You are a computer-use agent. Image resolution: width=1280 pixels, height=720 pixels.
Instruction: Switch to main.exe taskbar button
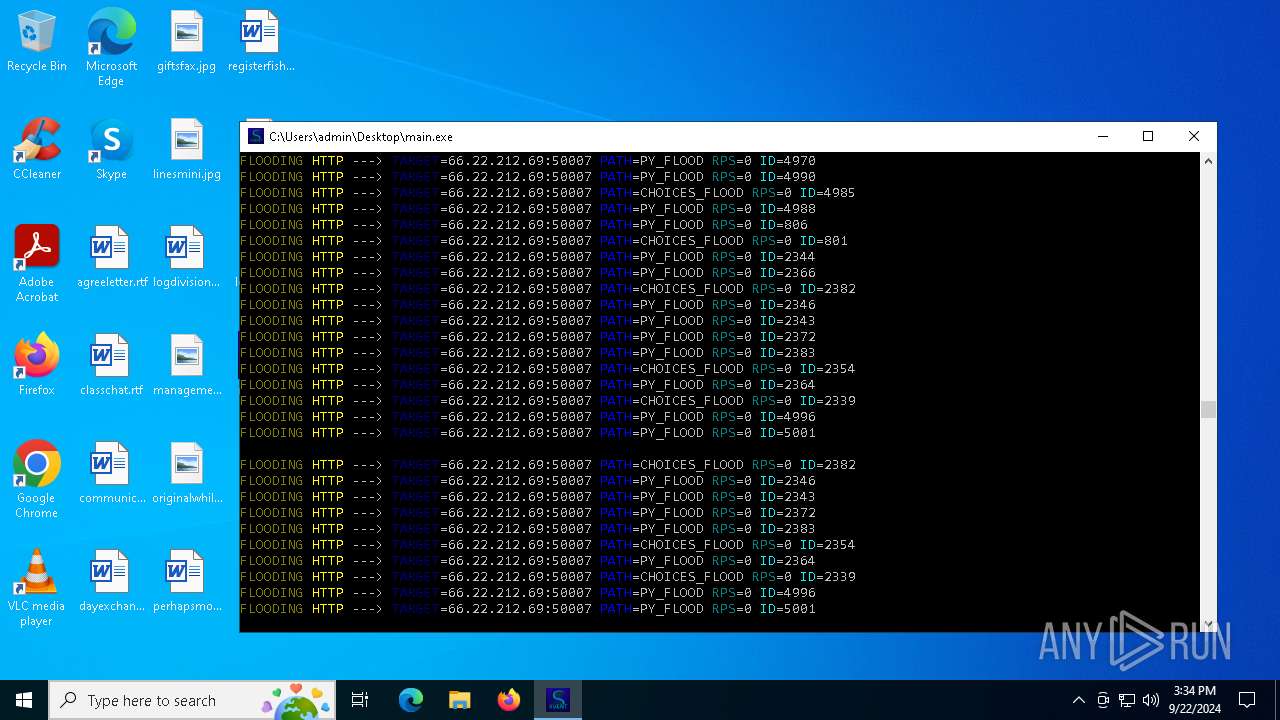pyautogui.click(x=558, y=700)
